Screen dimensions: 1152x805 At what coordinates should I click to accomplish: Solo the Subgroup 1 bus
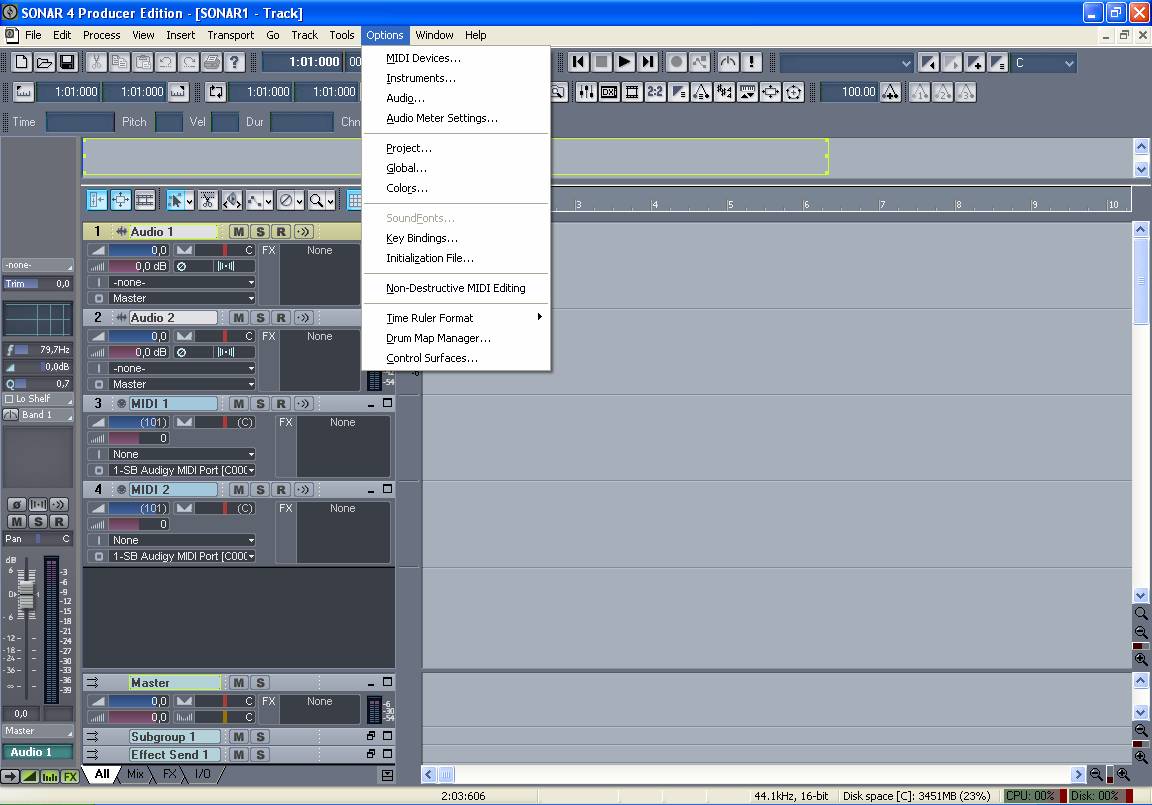point(260,737)
